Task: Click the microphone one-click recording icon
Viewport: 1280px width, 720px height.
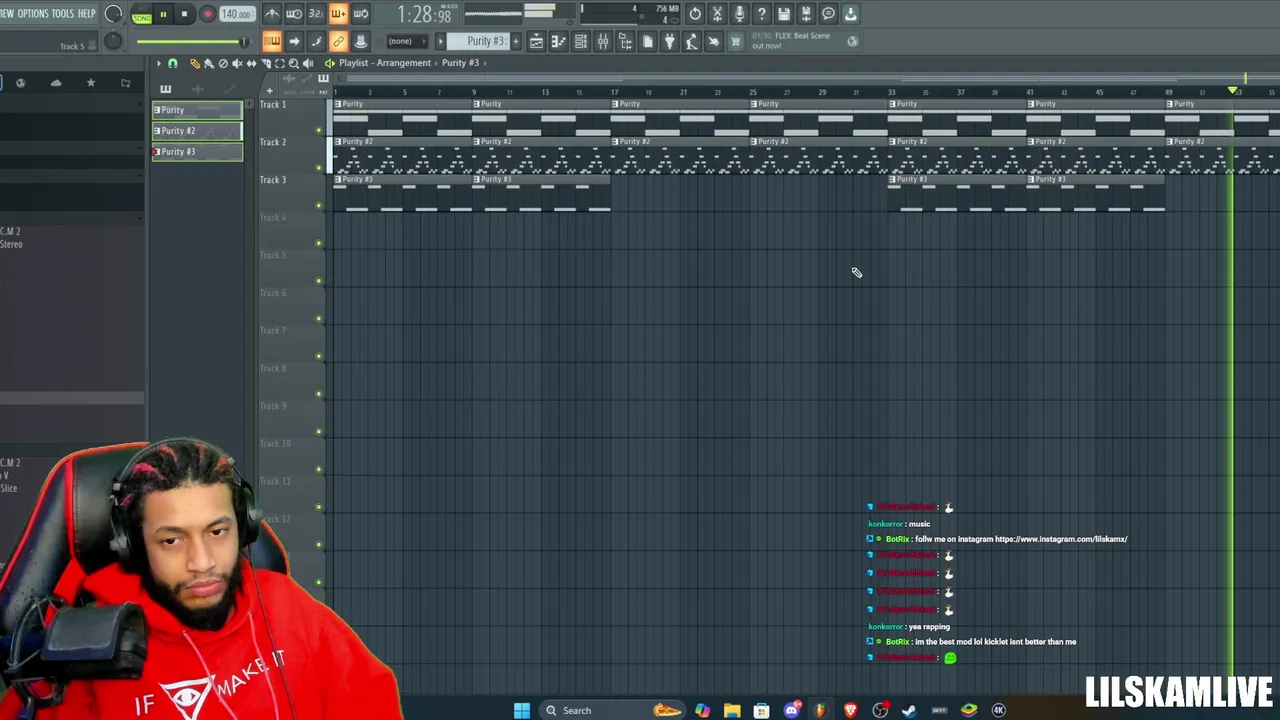Action: coord(739,14)
